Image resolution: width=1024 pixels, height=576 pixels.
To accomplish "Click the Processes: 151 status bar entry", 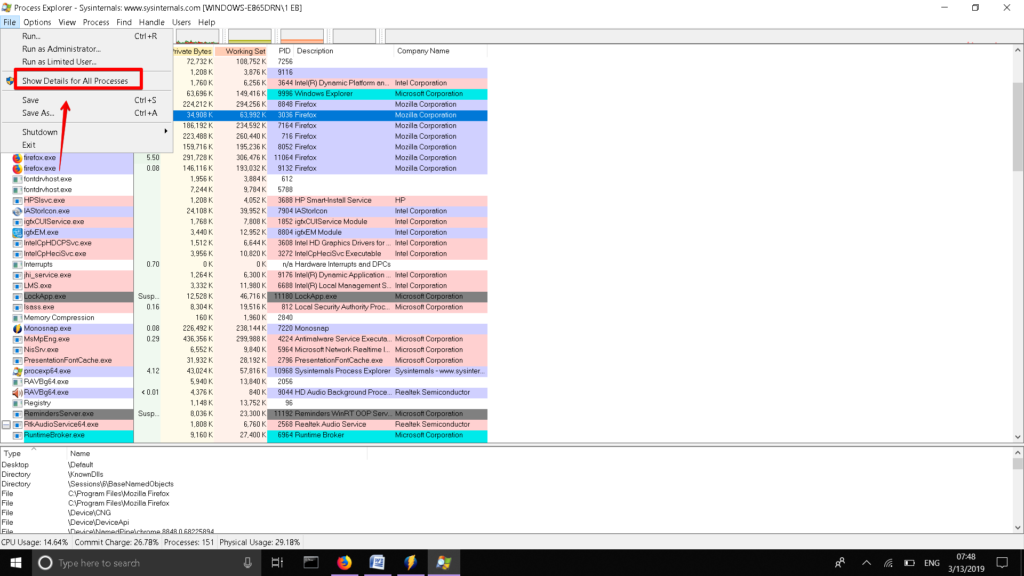I will pos(189,542).
